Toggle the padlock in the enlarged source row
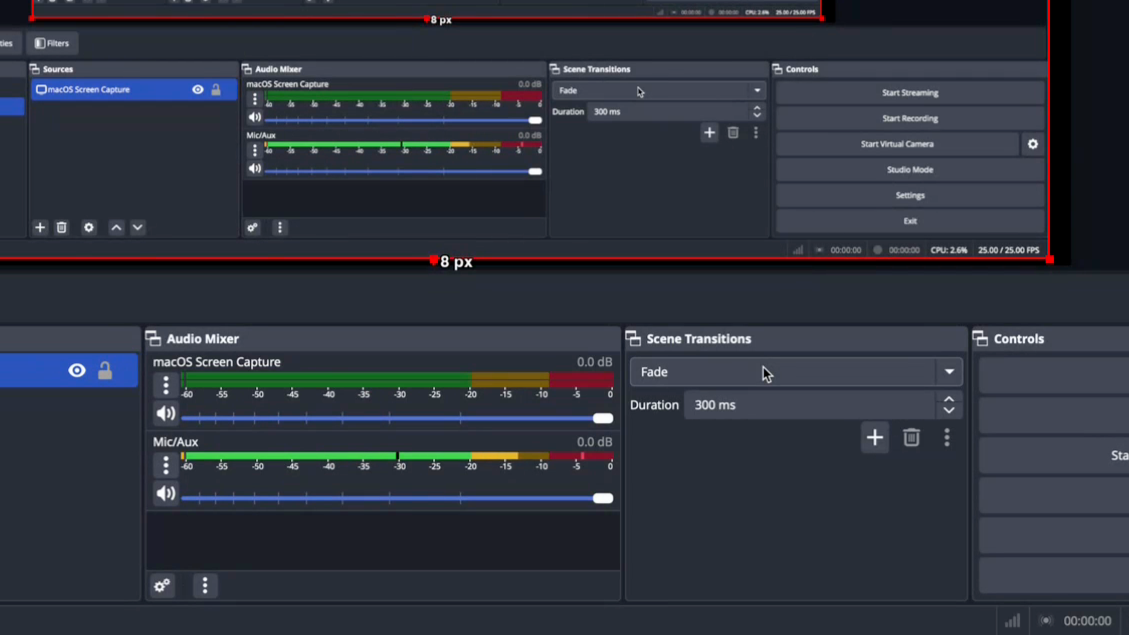1129x635 pixels. [x=105, y=371]
